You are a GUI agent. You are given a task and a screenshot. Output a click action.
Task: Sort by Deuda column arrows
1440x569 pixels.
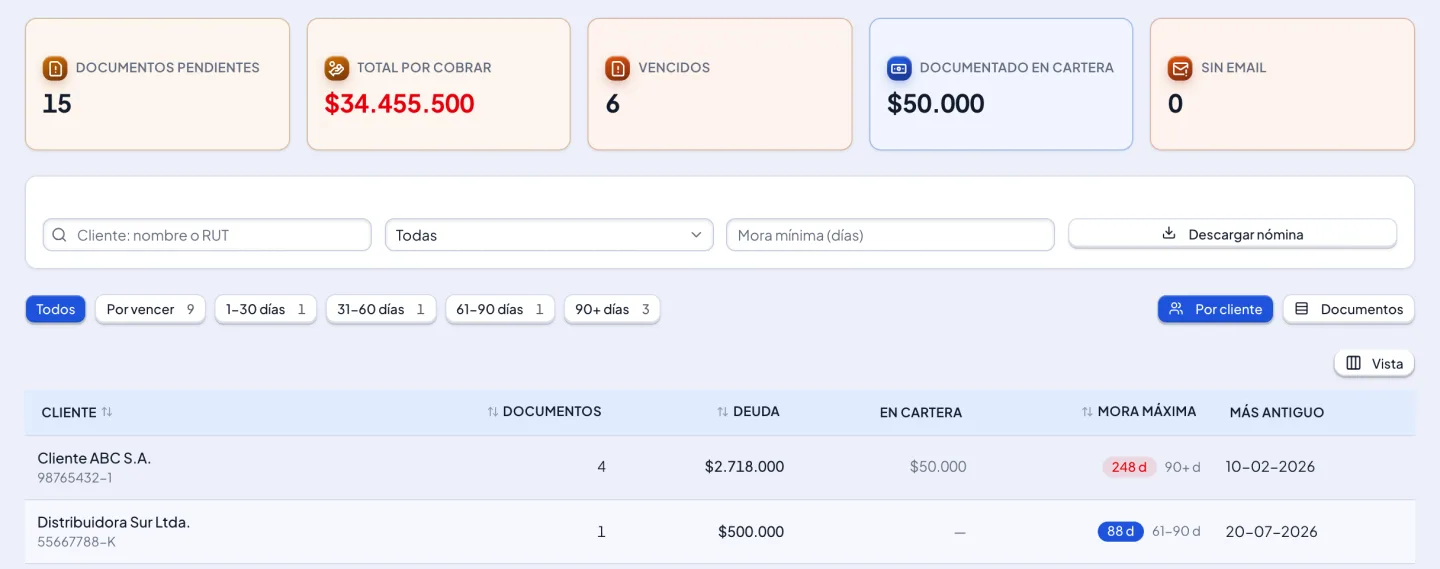(x=722, y=412)
